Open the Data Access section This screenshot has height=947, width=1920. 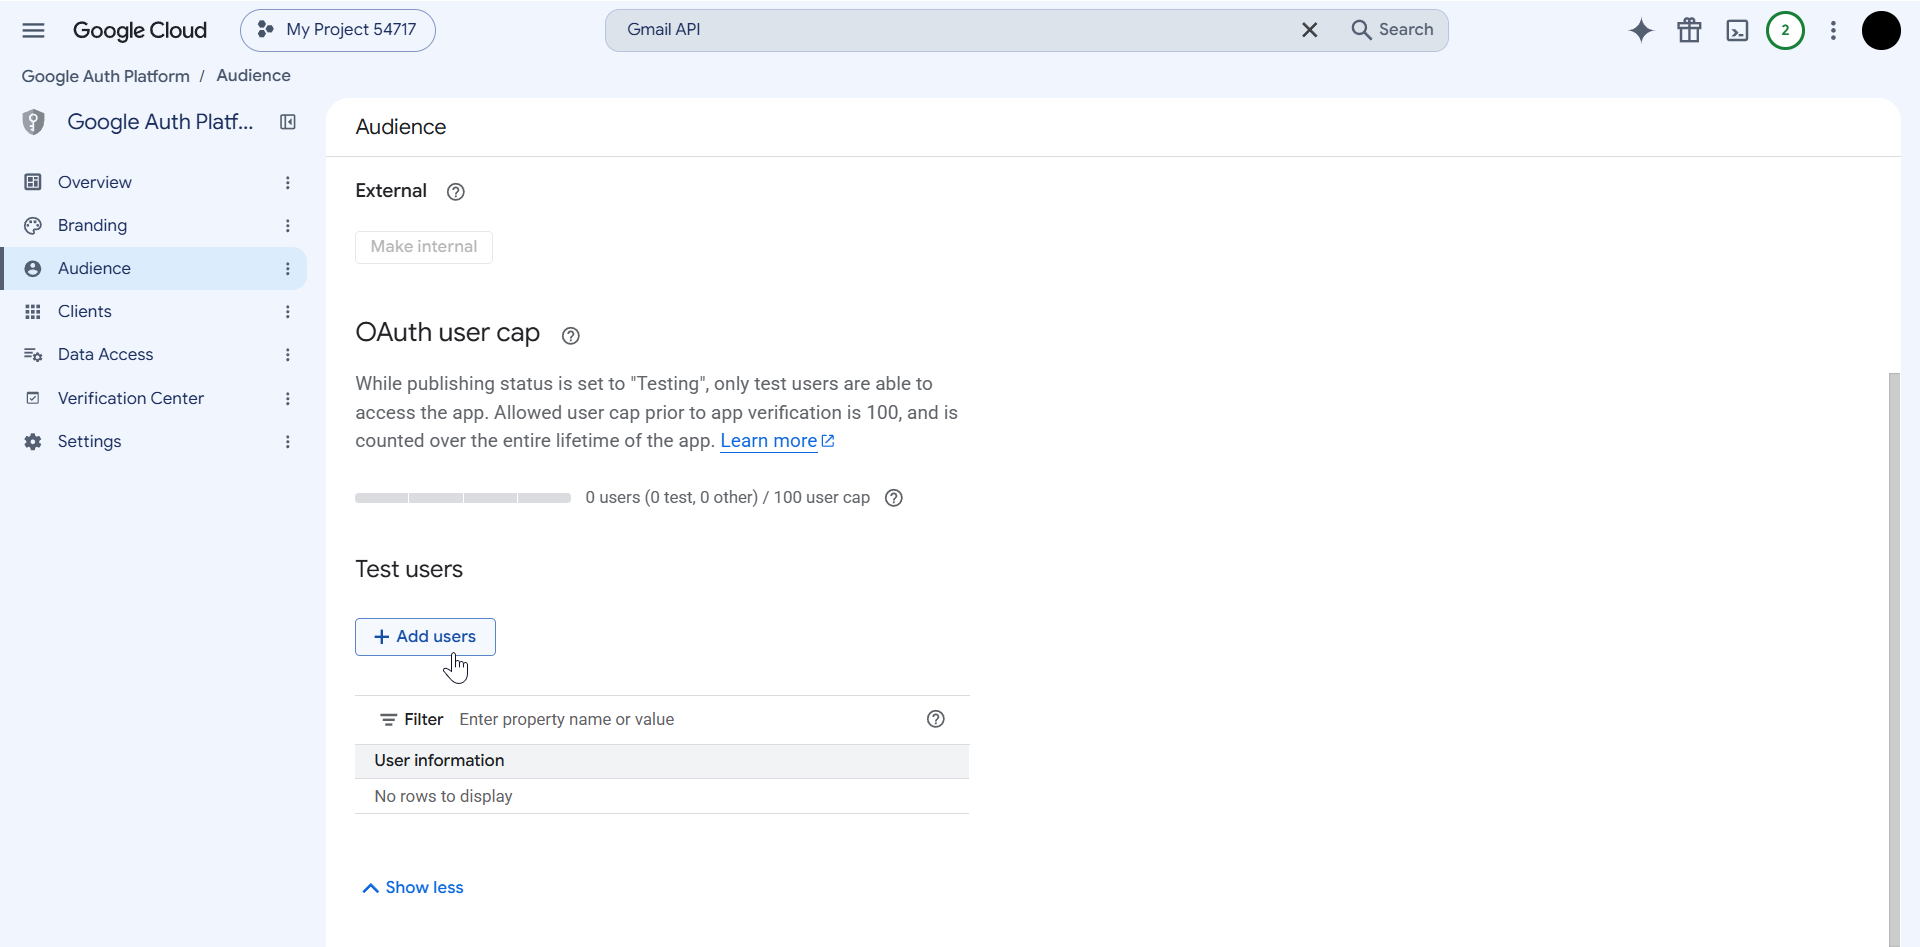coord(105,354)
